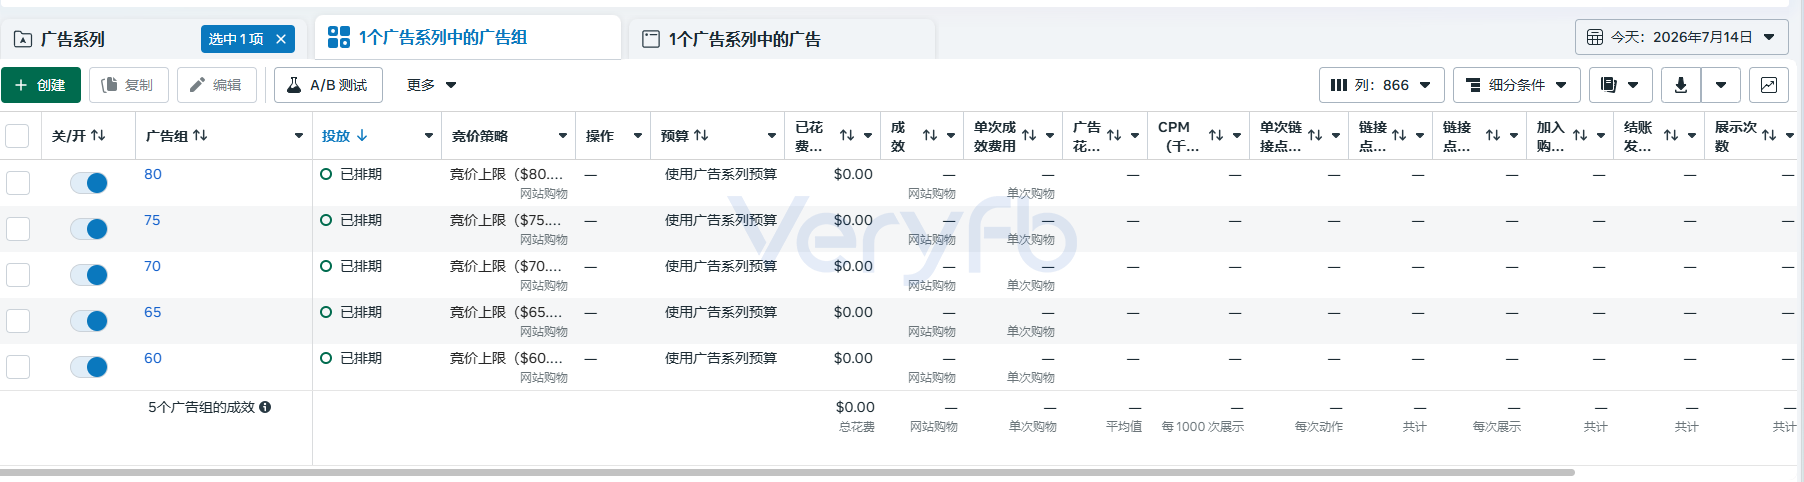Screen dimensions: 1804x482
Task: Sort by 展示次数 arrows
Action: [1769, 135]
